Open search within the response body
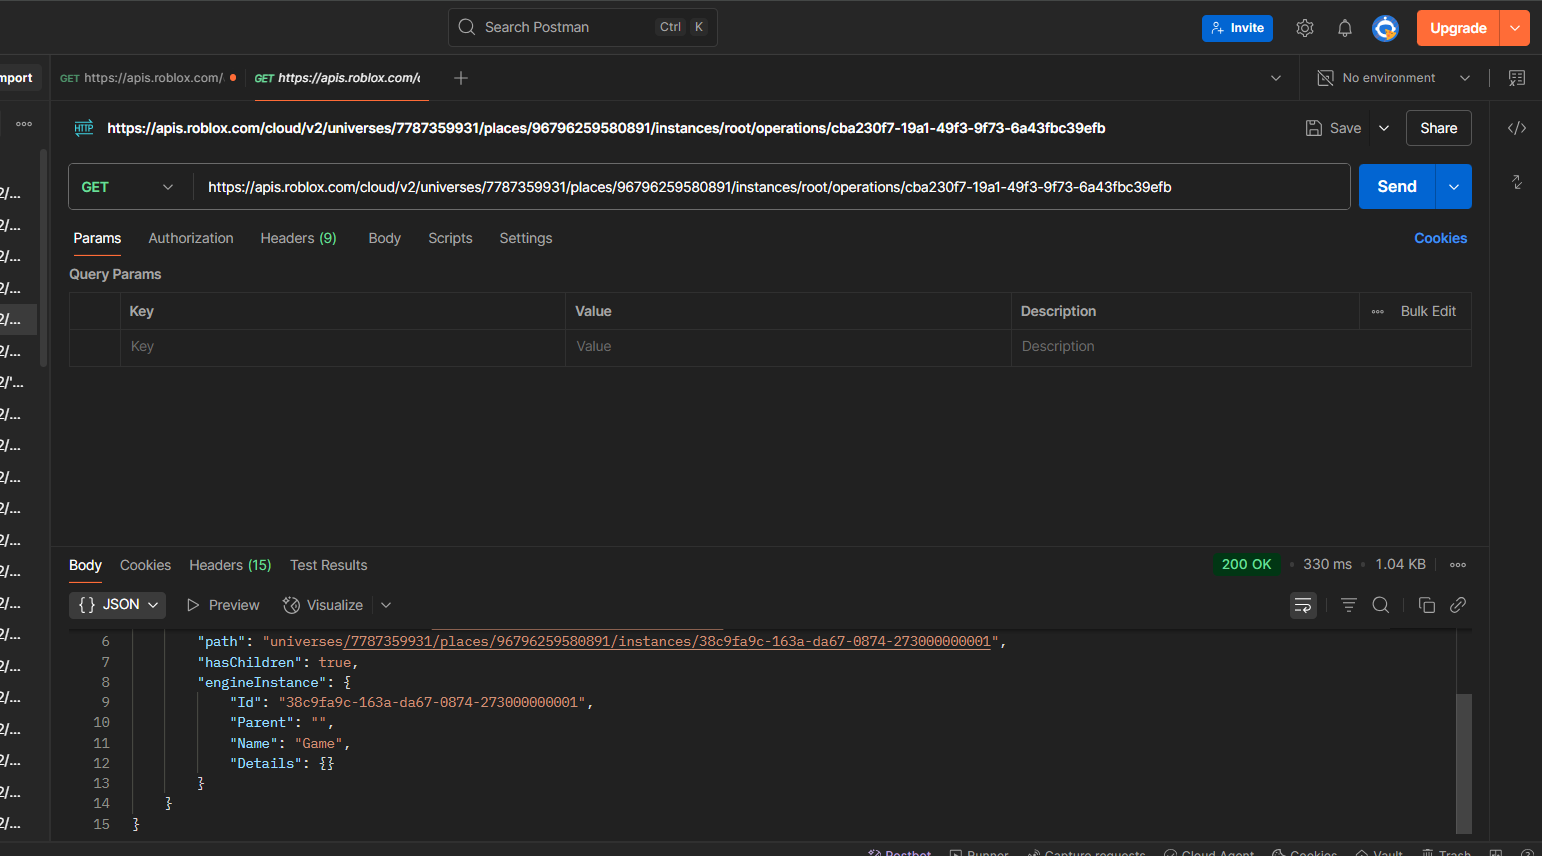Image resolution: width=1542 pixels, height=856 pixels. (x=1380, y=605)
